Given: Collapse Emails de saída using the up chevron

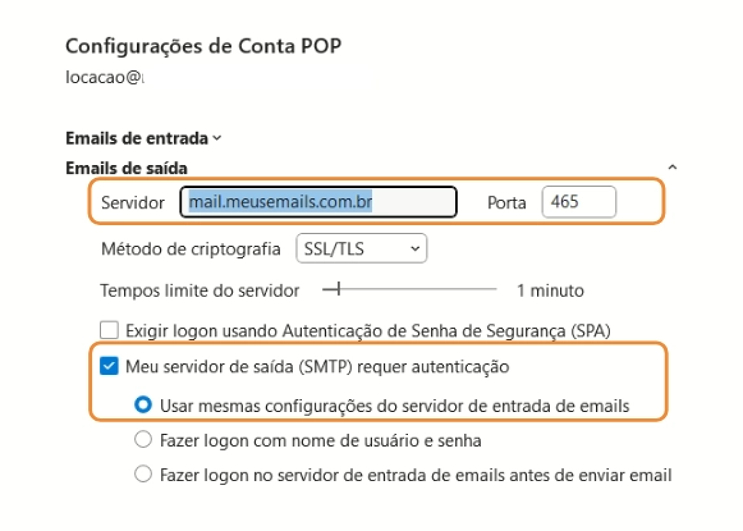Looking at the screenshot, I should tap(673, 168).
